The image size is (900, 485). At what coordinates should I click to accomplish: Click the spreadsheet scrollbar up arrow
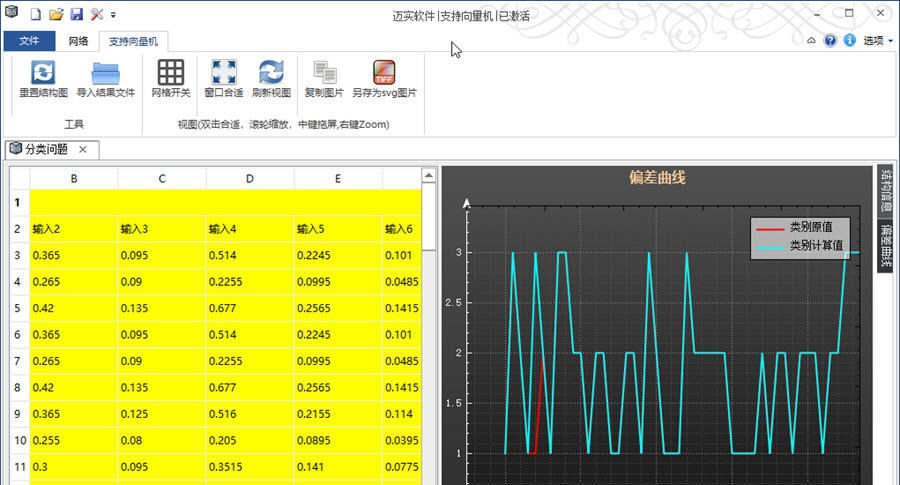pos(429,176)
